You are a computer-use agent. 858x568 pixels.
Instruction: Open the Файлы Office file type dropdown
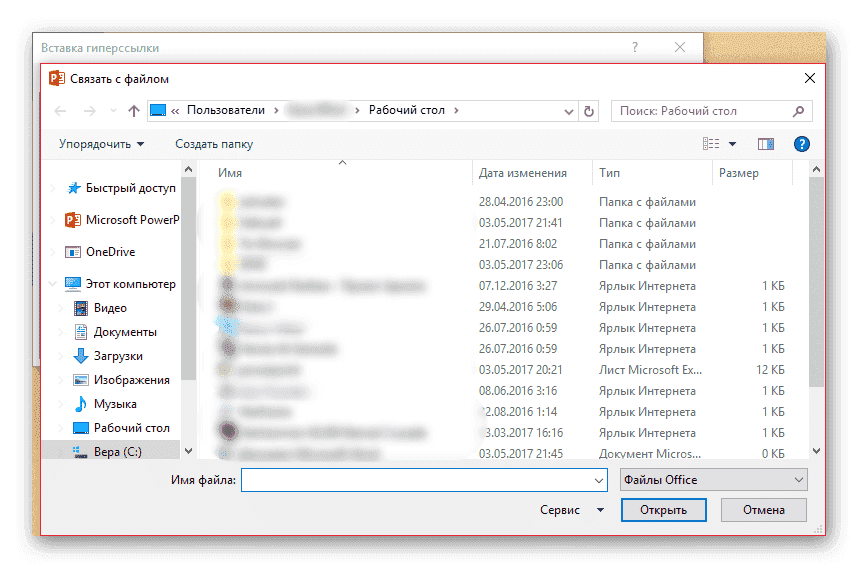713,480
